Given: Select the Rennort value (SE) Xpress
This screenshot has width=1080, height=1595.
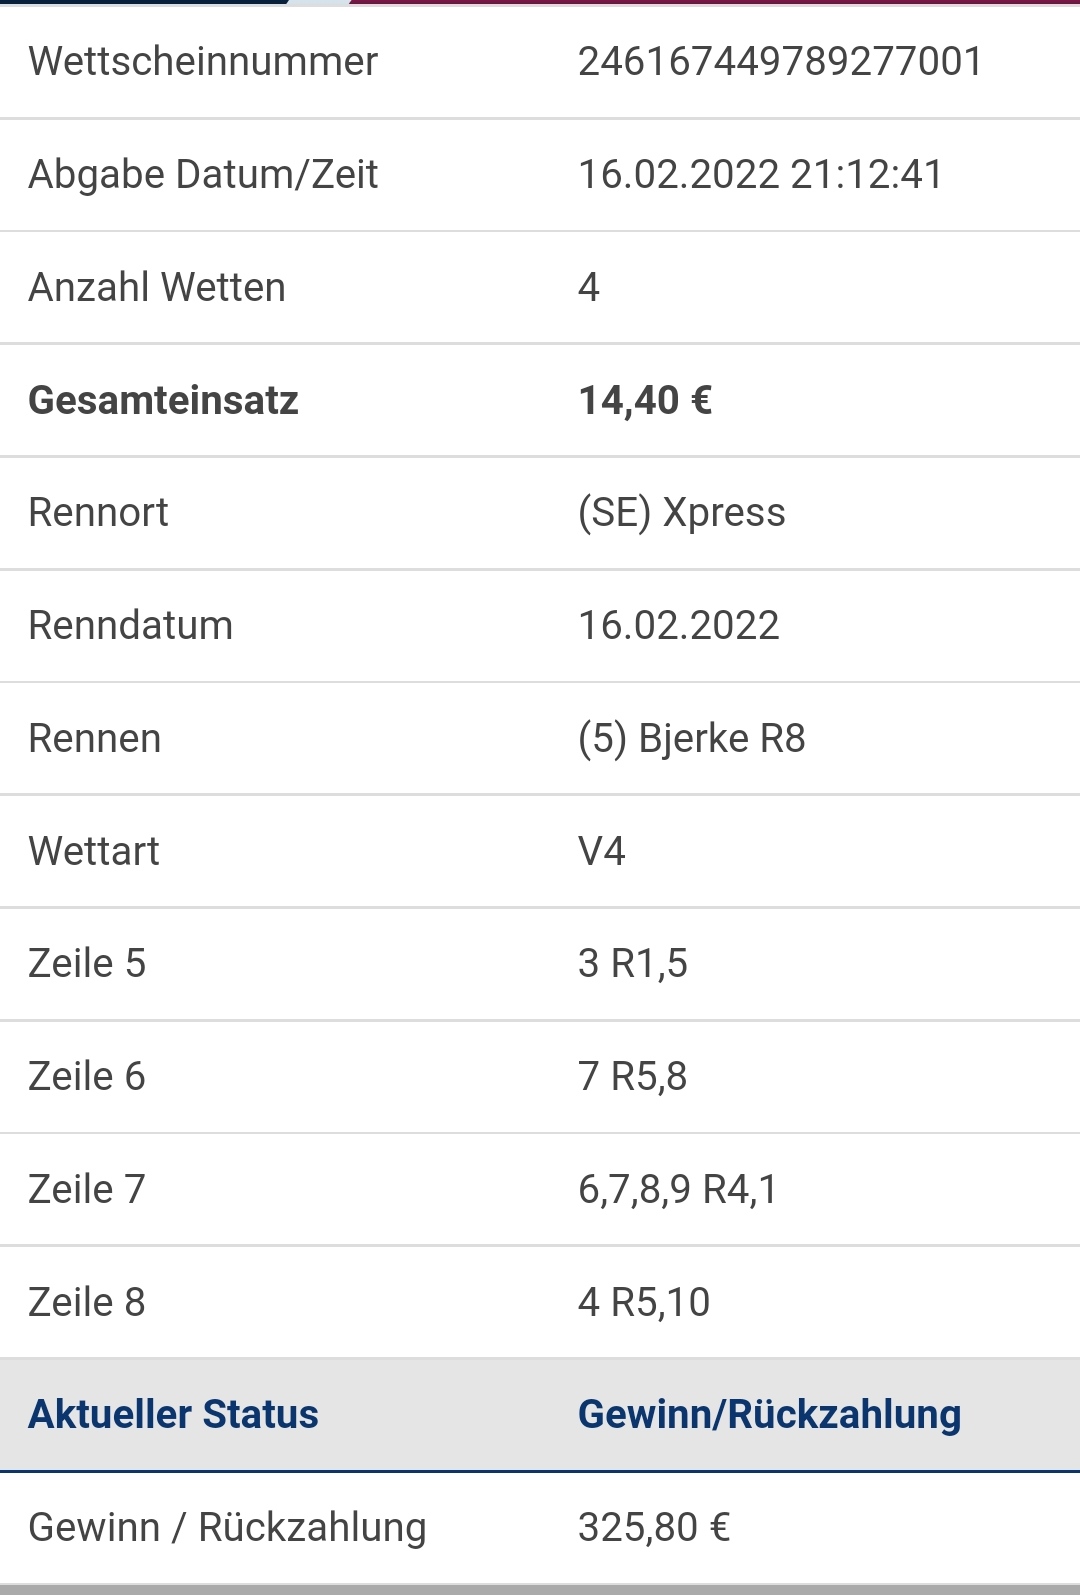Looking at the screenshot, I should point(682,513).
